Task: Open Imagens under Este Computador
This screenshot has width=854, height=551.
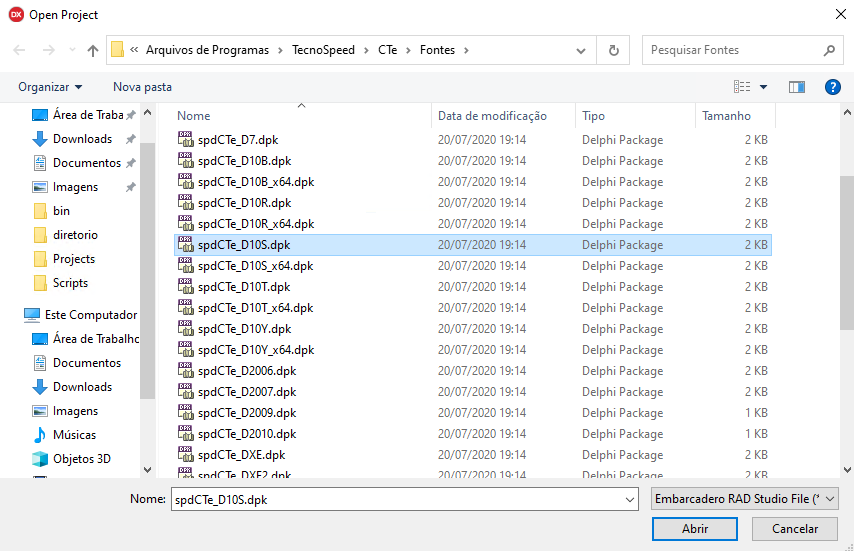Action: click(65, 411)
